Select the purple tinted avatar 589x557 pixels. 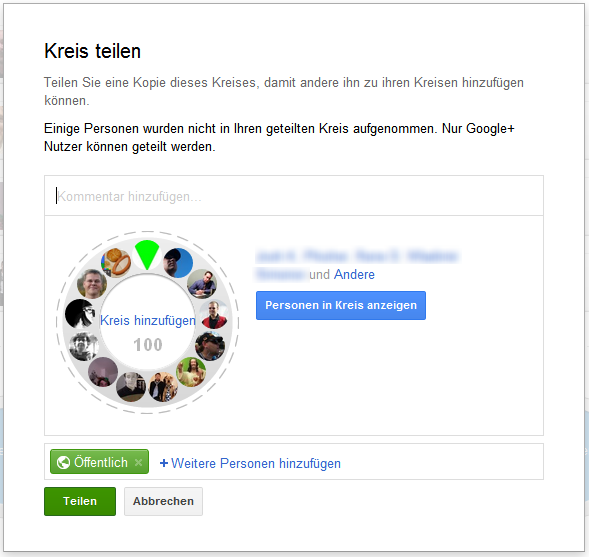coord(103,372)
